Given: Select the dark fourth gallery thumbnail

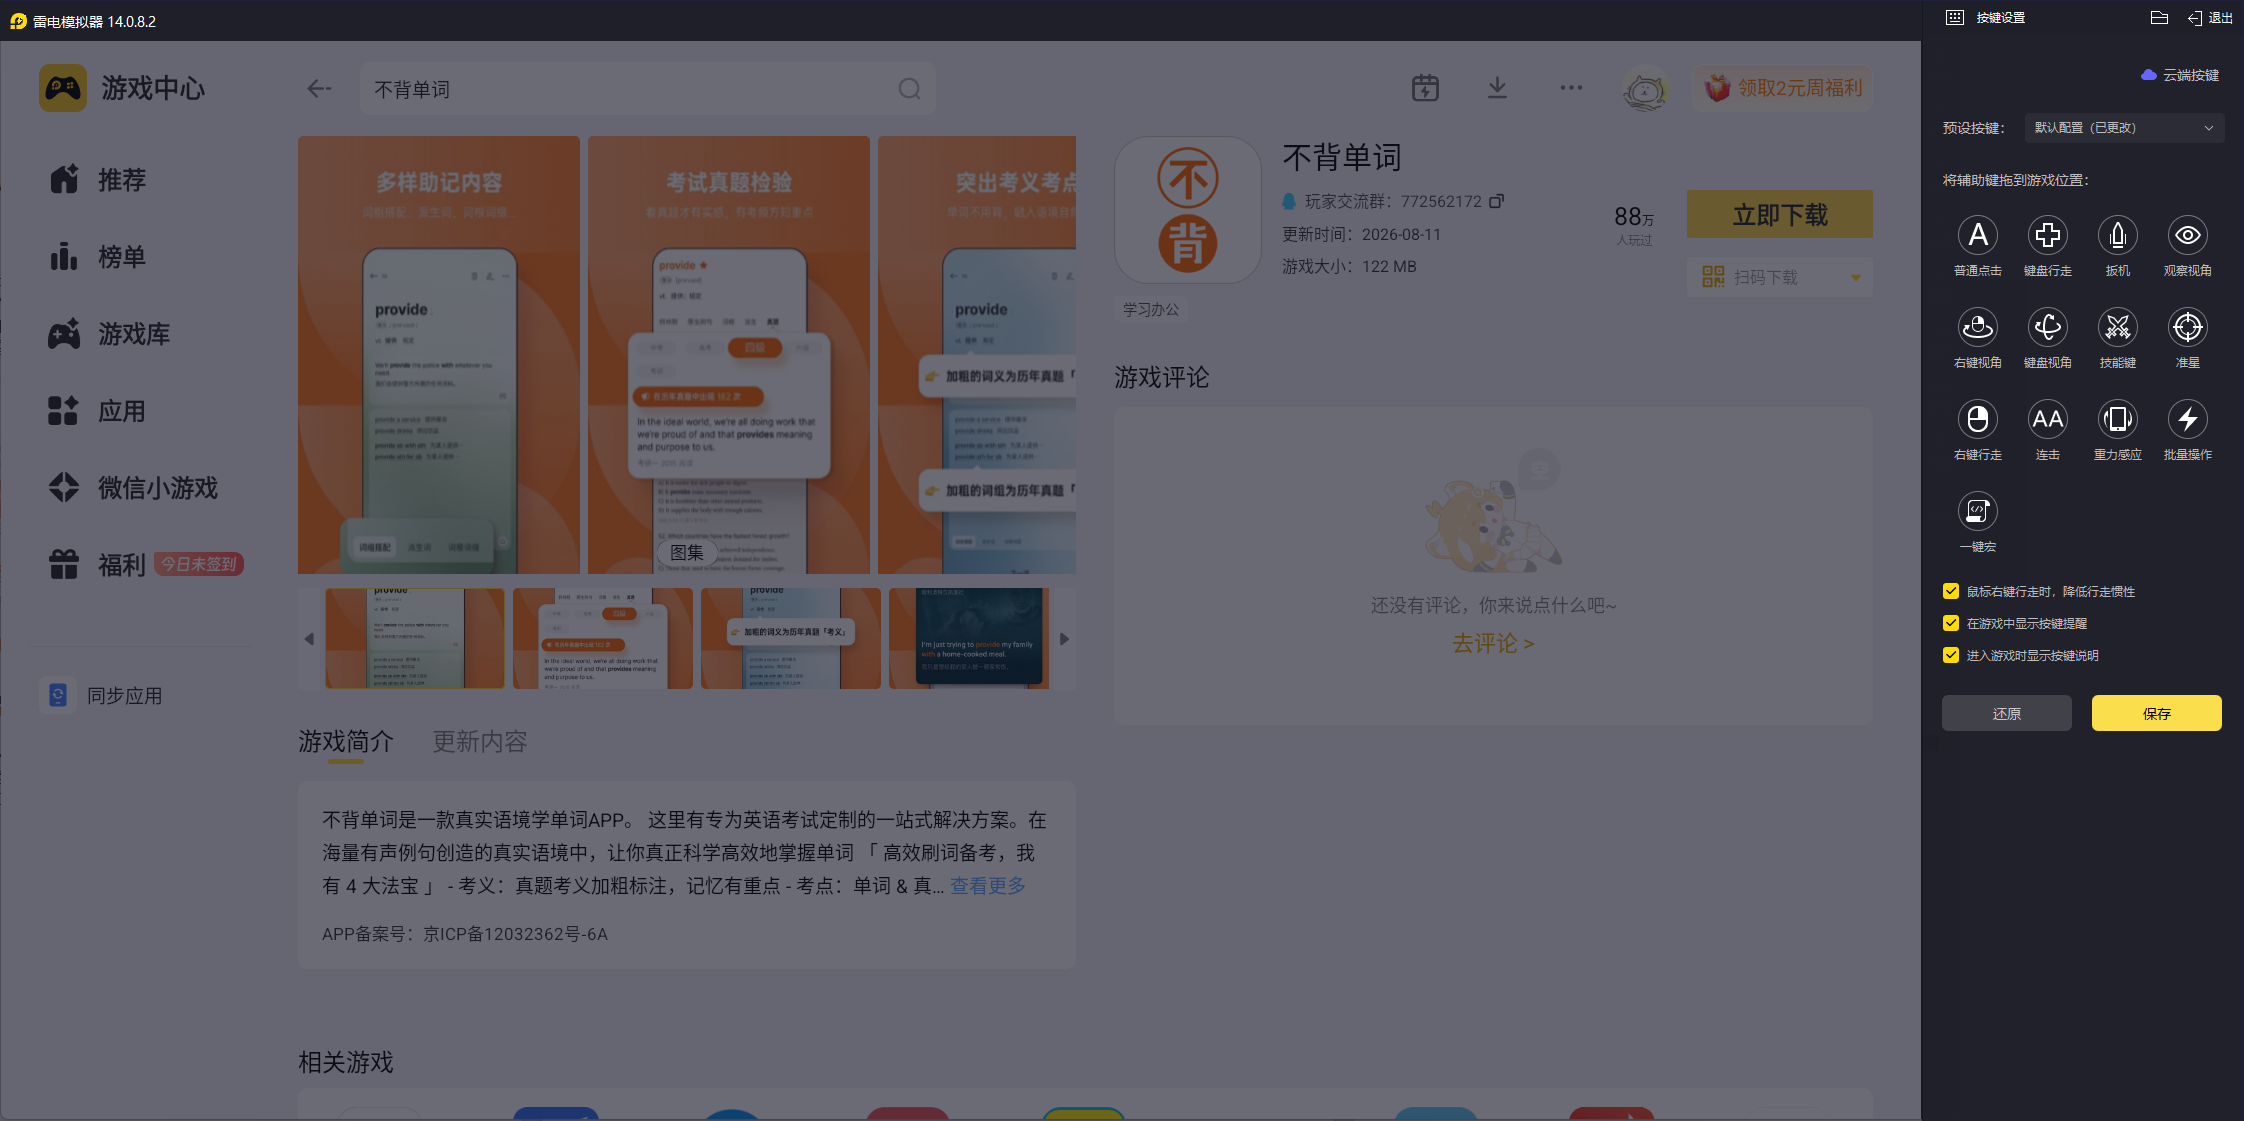Looking at the screenshot, I should click(969, 638).
